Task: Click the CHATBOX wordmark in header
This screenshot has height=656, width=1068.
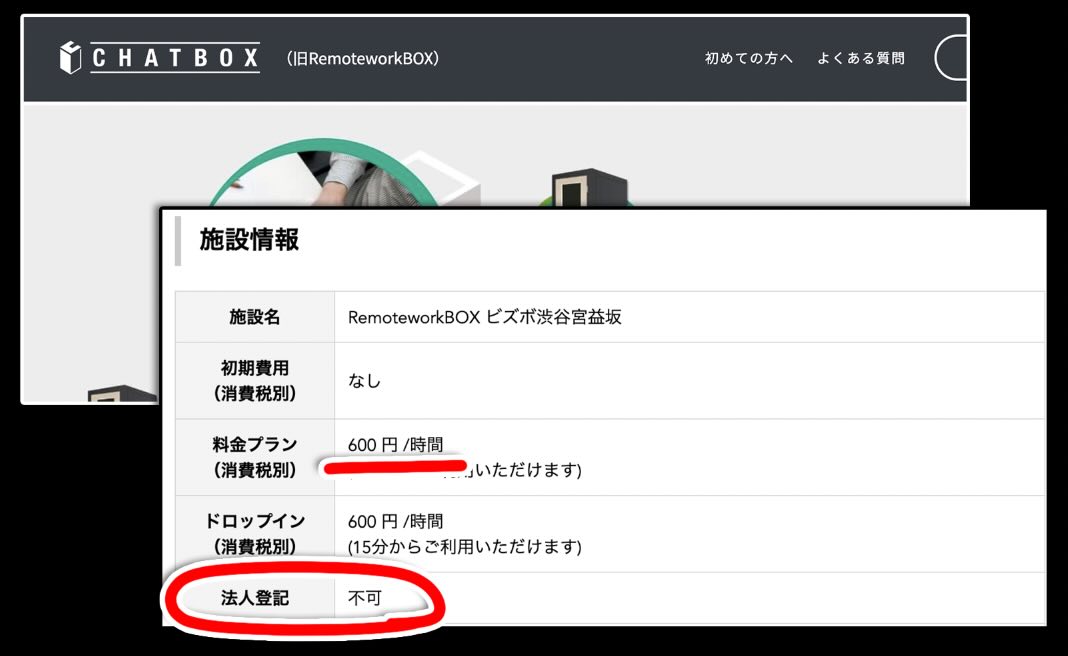Action: (175, 57)
